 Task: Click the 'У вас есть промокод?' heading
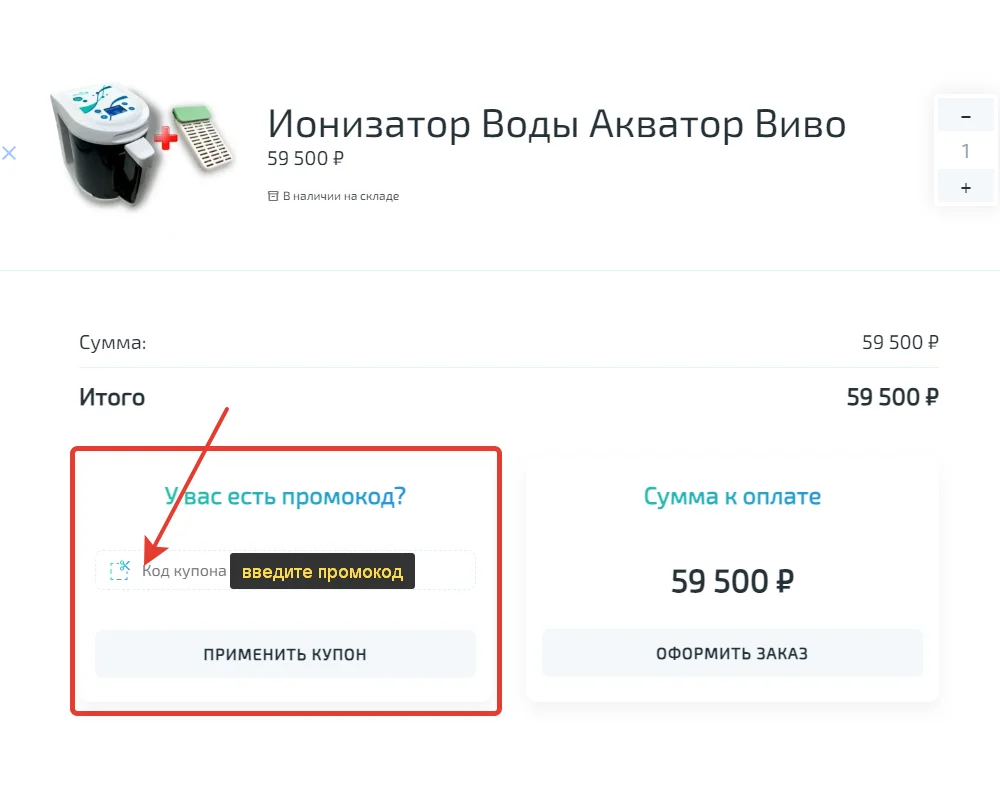tap(285, 496)
